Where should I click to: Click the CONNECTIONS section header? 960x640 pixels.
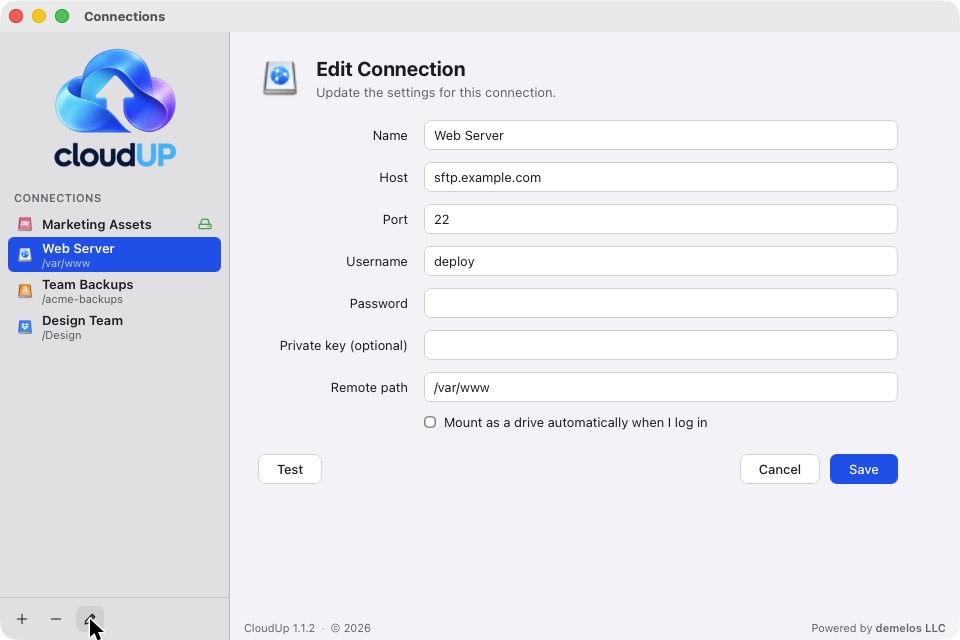tap(58, 198)
